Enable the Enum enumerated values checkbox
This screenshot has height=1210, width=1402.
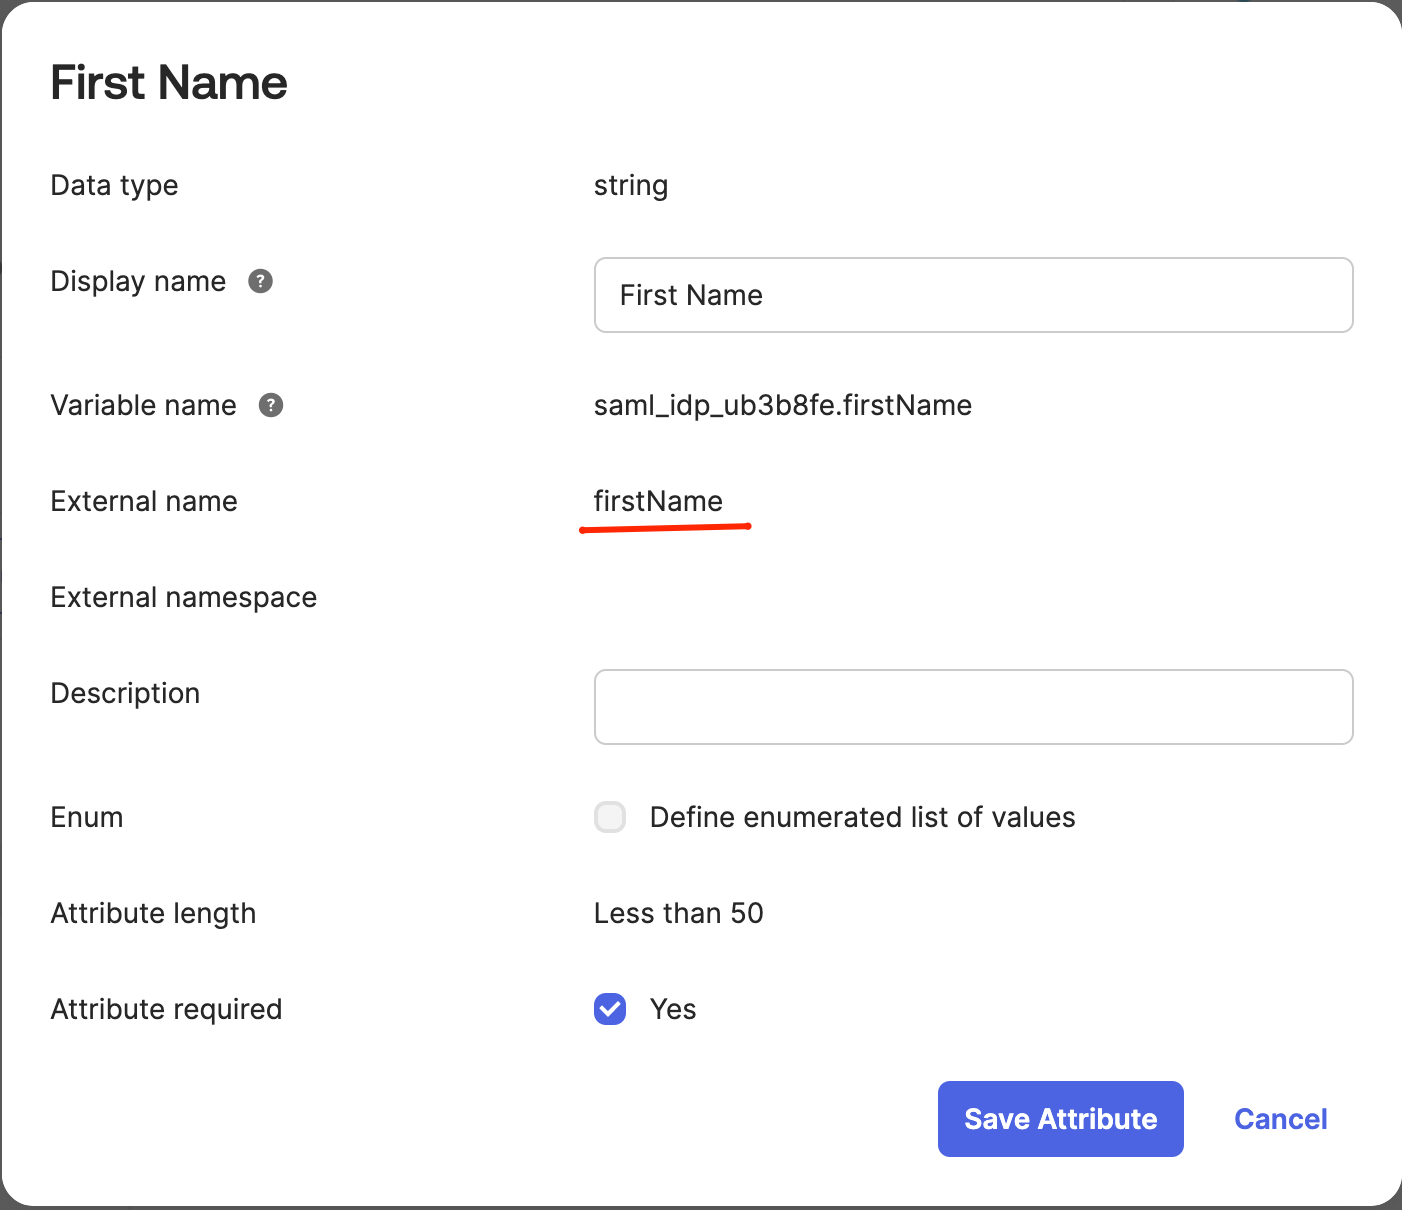[x=610, y=817]
